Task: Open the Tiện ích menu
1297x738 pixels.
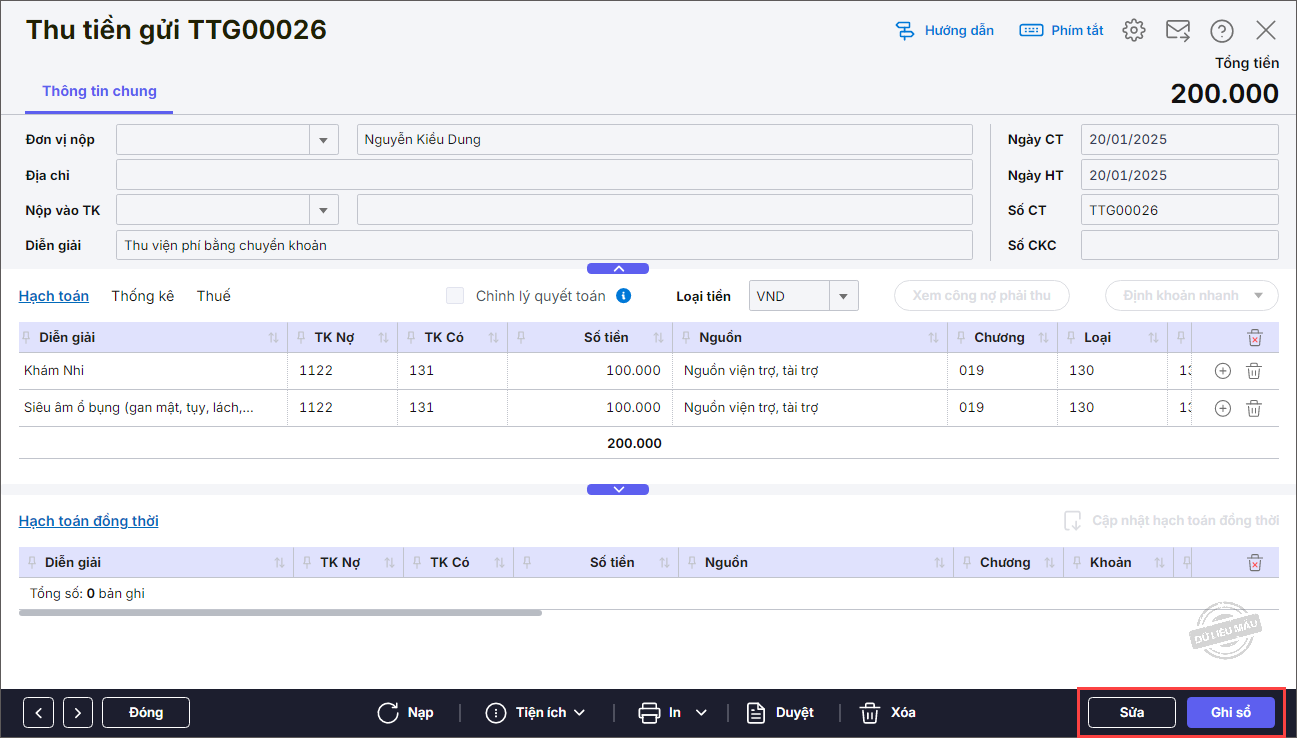Action: click(x=535, y=713)
